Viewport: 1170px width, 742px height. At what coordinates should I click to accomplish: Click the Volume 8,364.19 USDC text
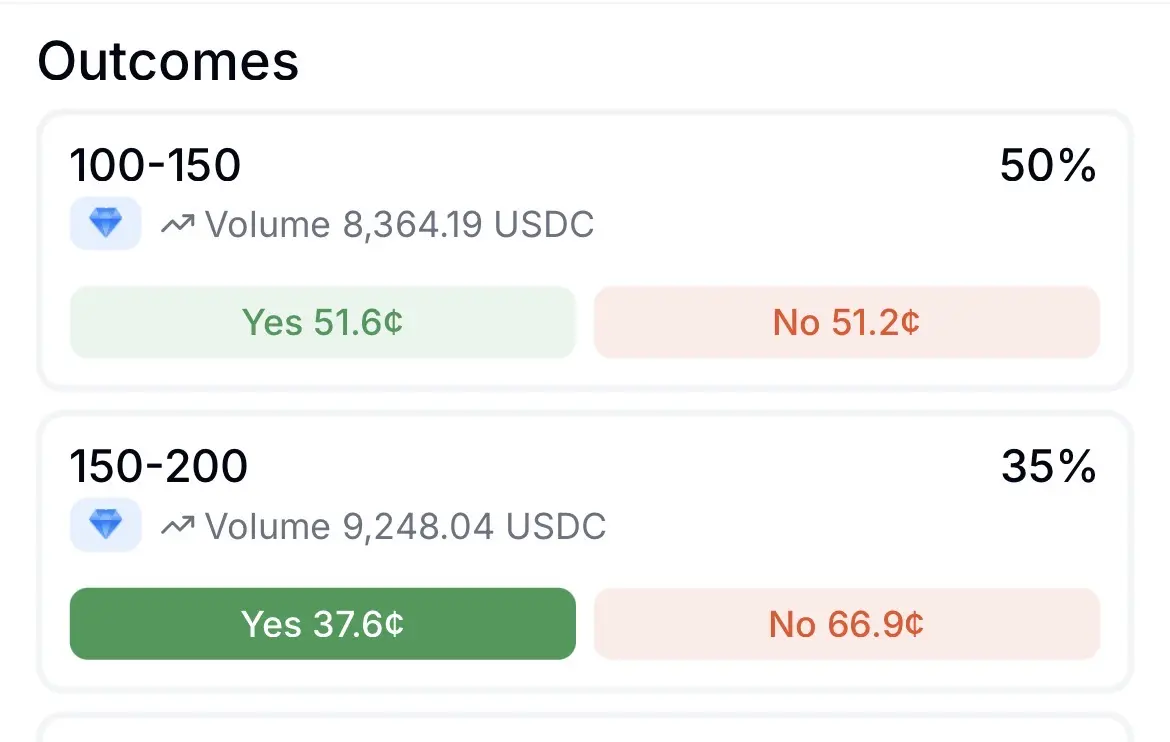(400, 225)
